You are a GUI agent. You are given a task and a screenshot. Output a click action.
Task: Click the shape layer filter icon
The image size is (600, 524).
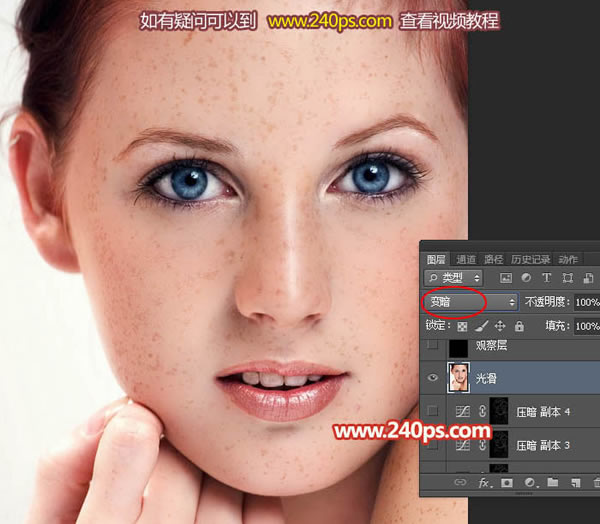click(x=567, y=277)
